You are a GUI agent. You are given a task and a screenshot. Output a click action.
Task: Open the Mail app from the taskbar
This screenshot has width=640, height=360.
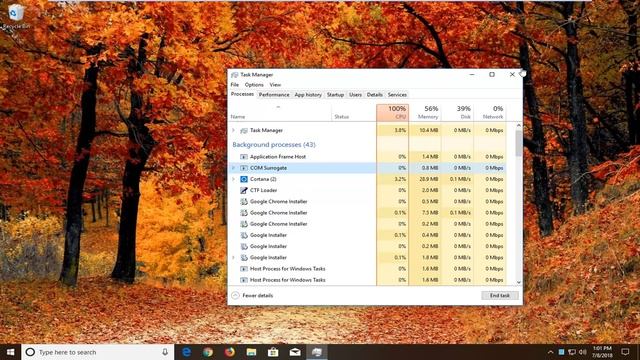coord(295,352)
